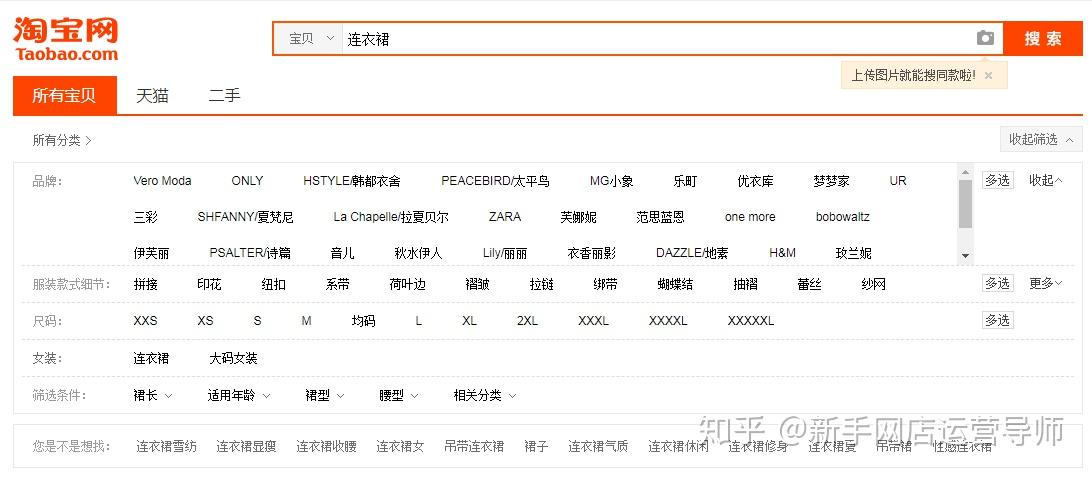Enable 多选 for the 品牌 row
This screenshot has height=477, width=1092.
pos(997,180)
